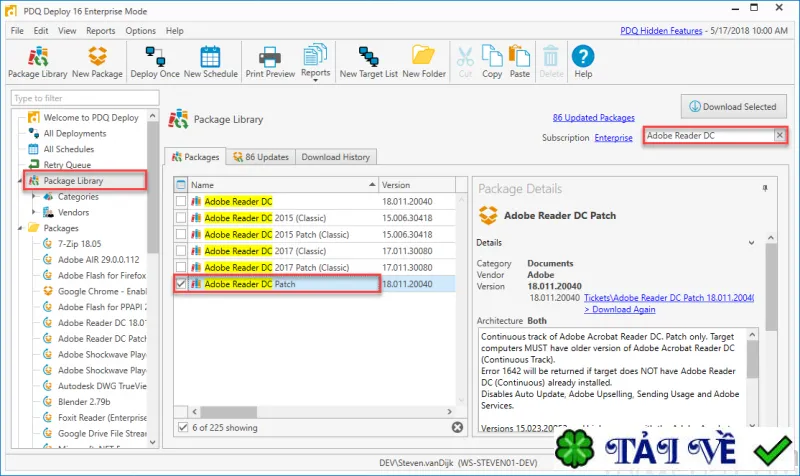Collapse the Package Library tree node
Image resolution: width=800 pixels, height=476 pixels.
[20, 181]
